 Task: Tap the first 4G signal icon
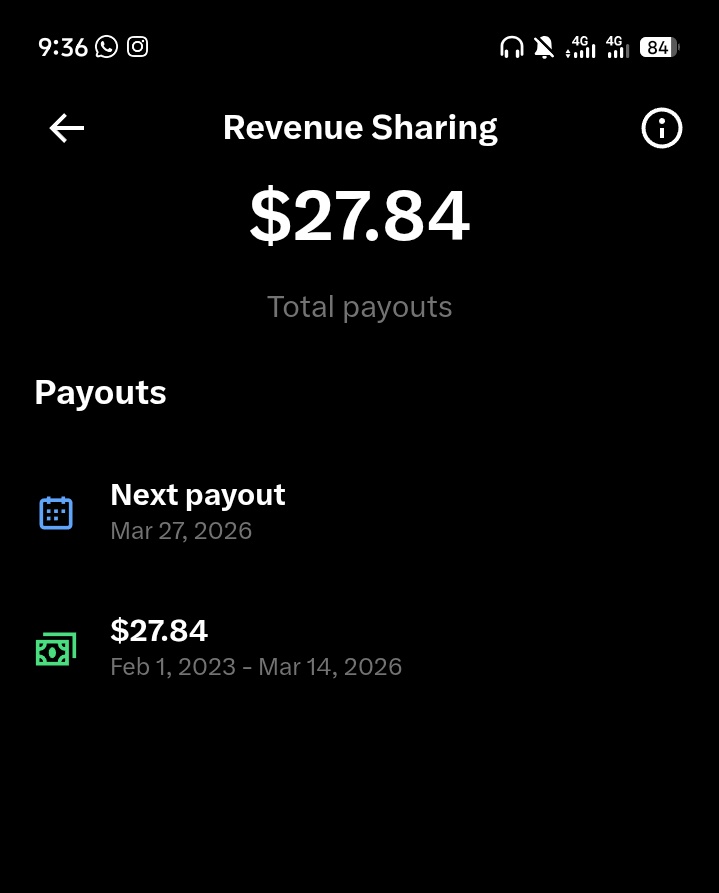click(x=580, y=47)
